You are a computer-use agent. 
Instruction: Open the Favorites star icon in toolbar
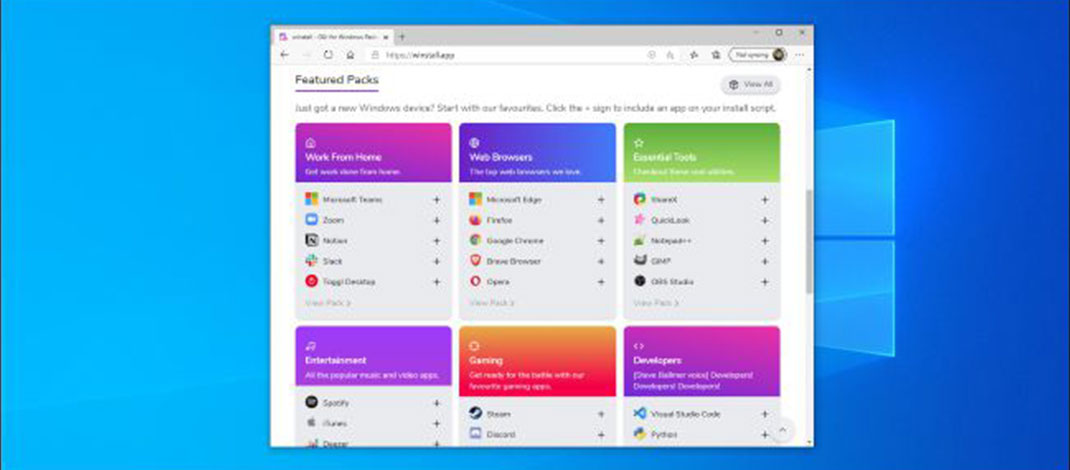coord(694,55)
